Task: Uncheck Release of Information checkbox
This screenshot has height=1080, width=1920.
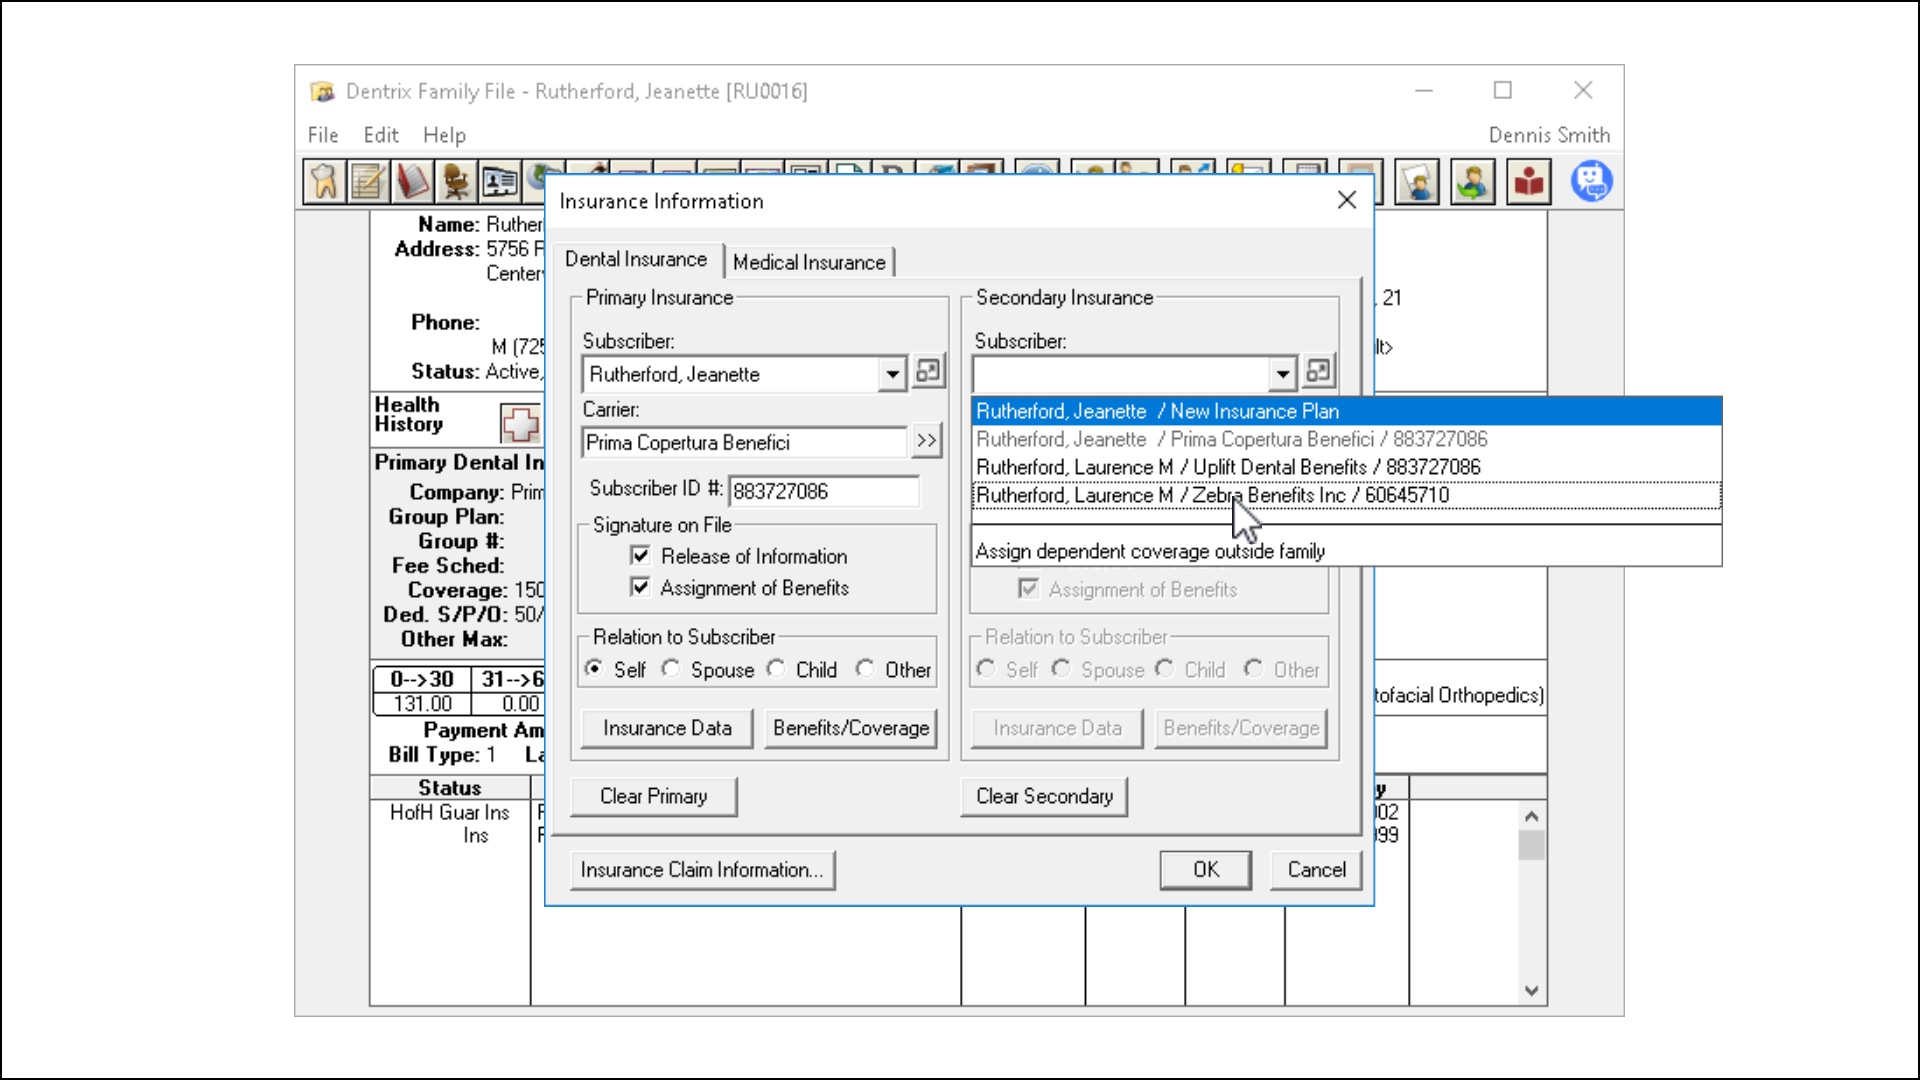Action: pyautogui.click(x=641, y=556)
